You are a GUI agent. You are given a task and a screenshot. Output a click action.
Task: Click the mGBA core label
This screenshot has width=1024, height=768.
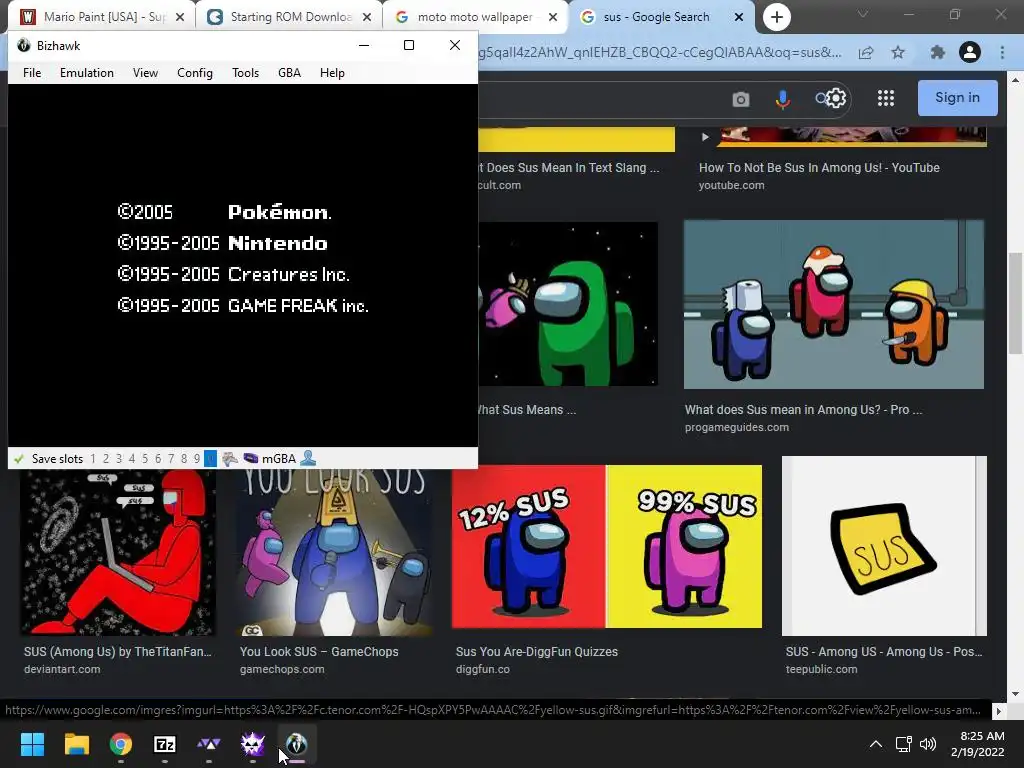point(279,458)
